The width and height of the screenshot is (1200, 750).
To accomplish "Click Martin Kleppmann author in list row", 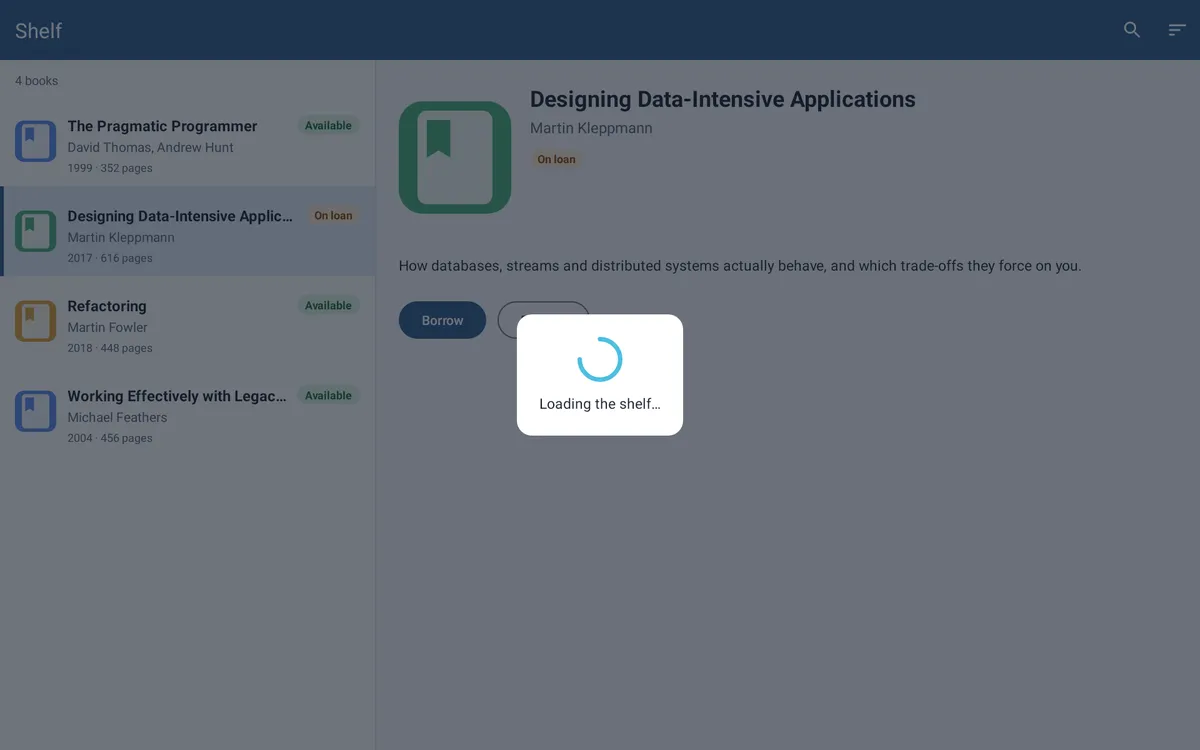I will 121,237.
